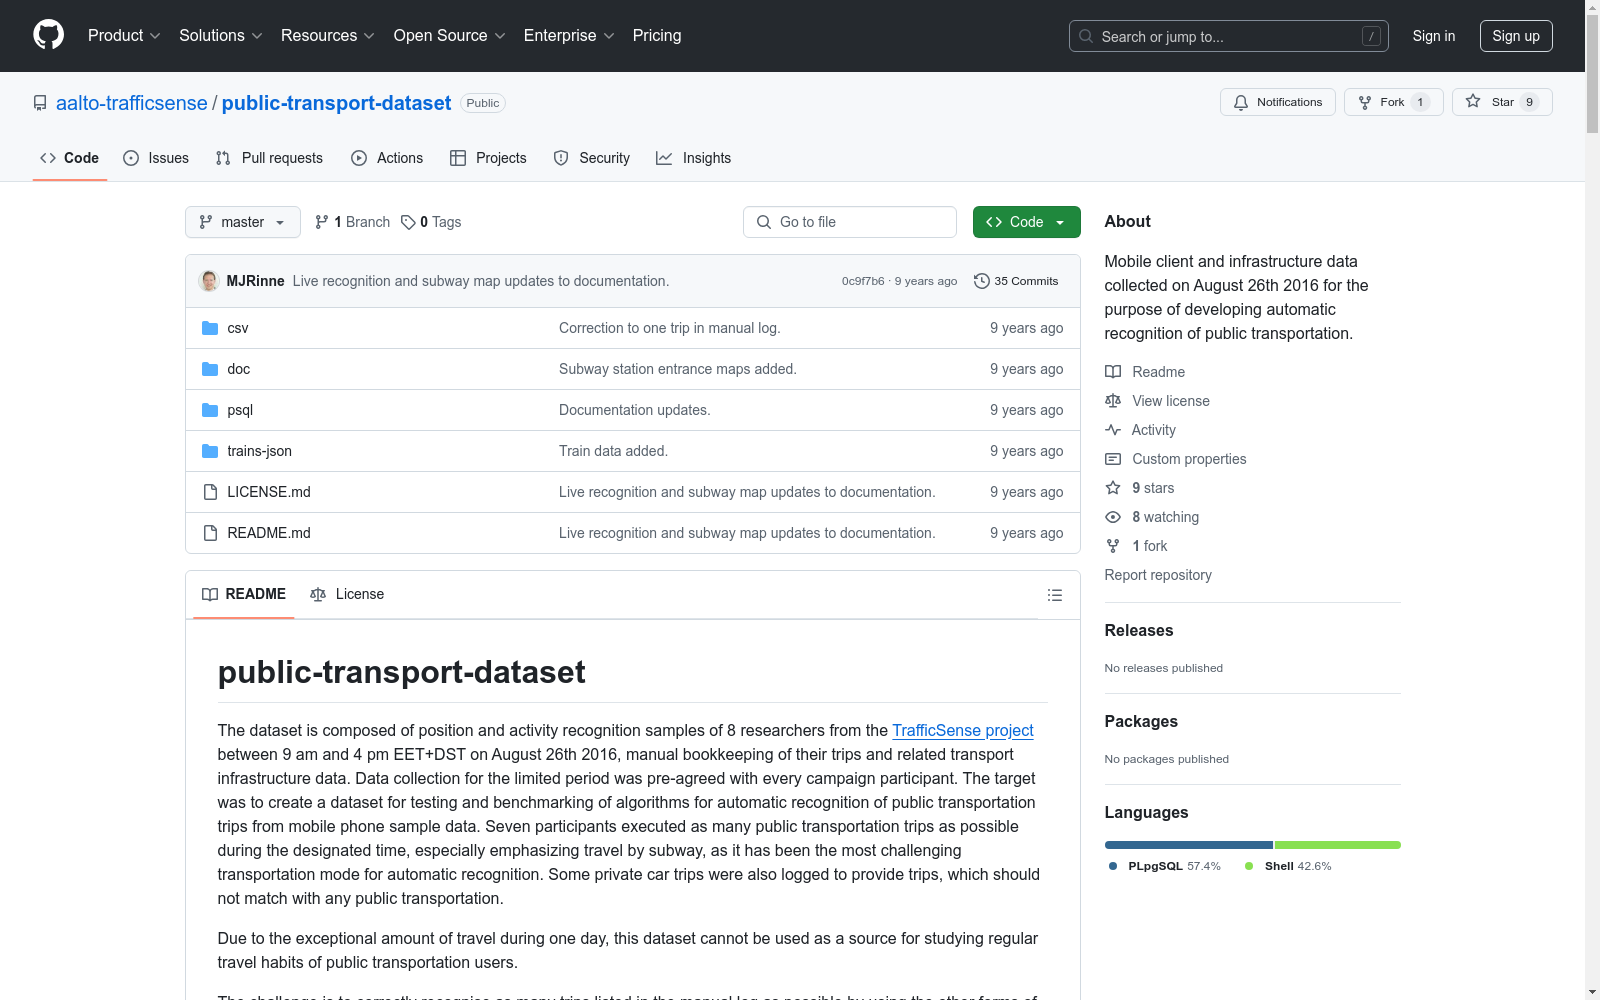
Task: Star the repository
Action: click(x=1501, y=101)
